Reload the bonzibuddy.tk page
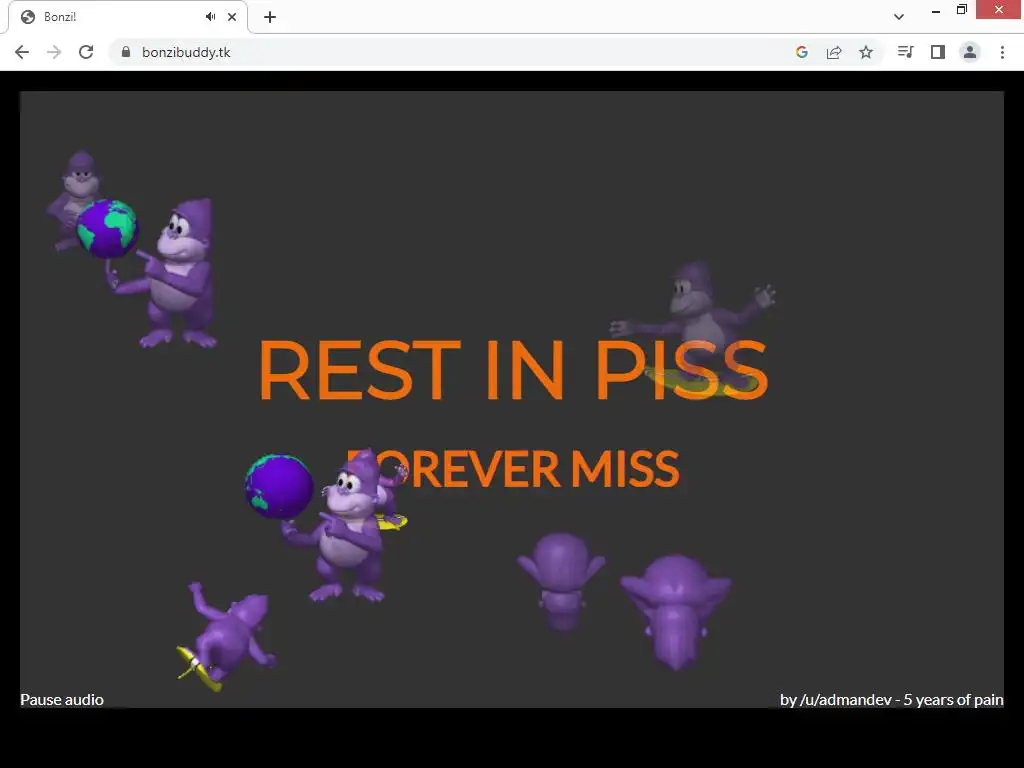The image size is (1024, 768). 86,52
